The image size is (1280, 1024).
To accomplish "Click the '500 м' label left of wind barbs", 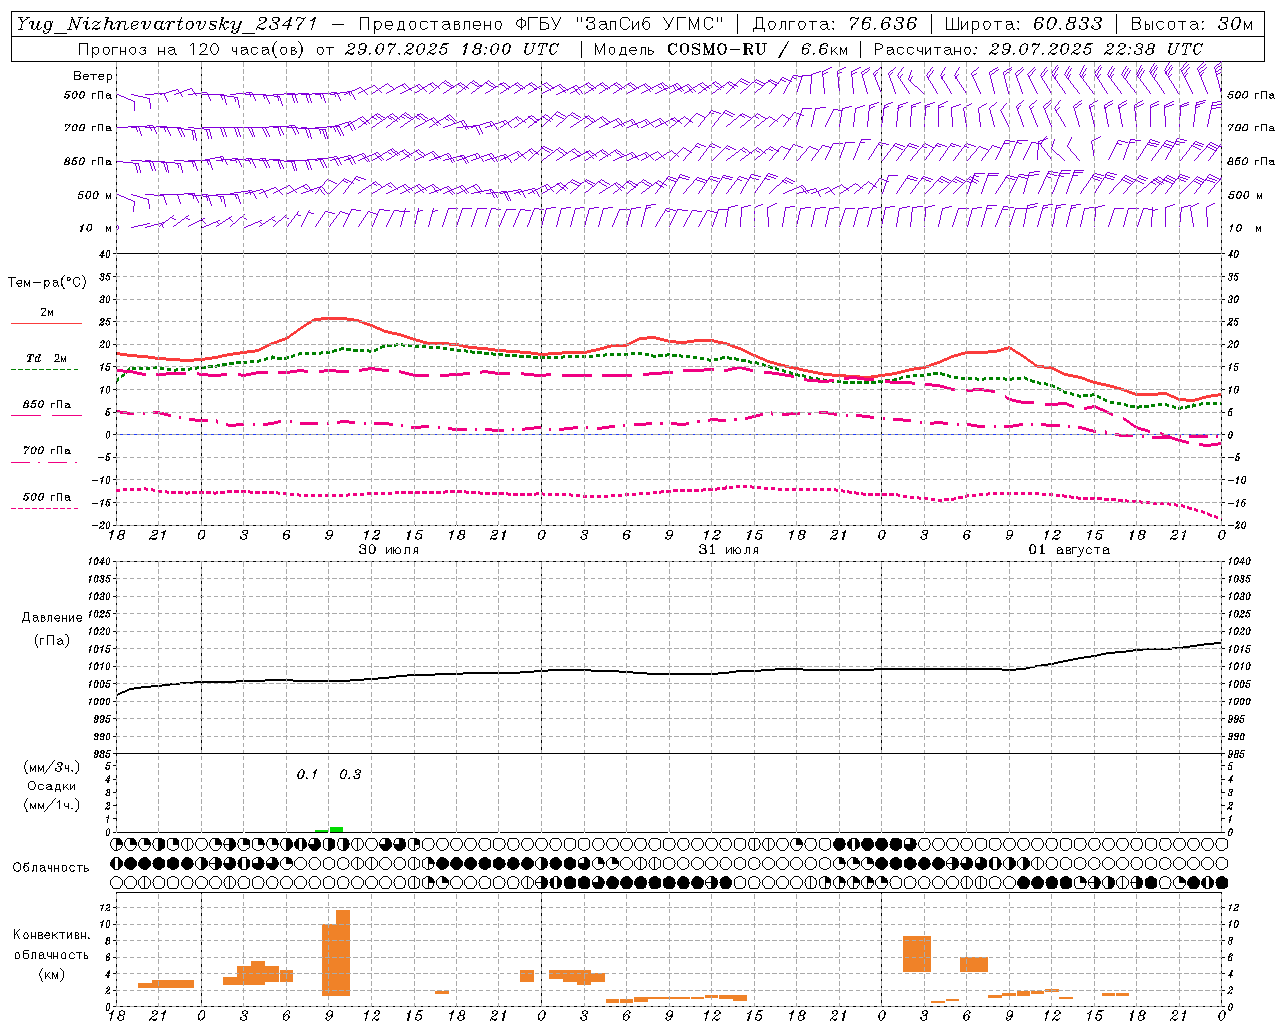I will pyautogui.click(x=96, y=195).
